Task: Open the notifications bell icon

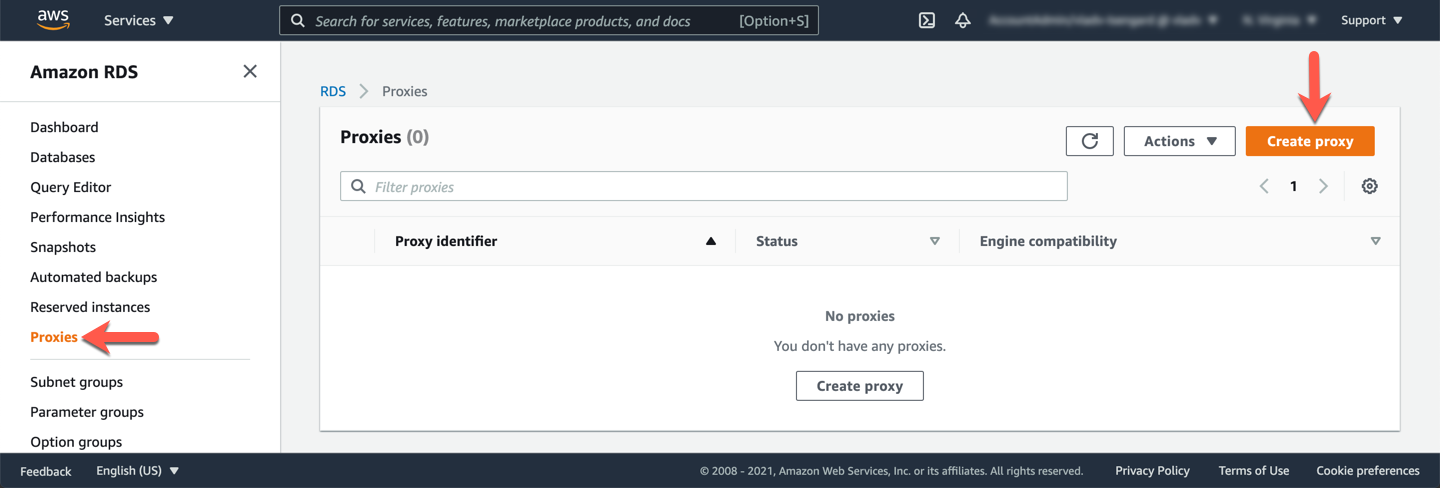Action: point(963,20)
